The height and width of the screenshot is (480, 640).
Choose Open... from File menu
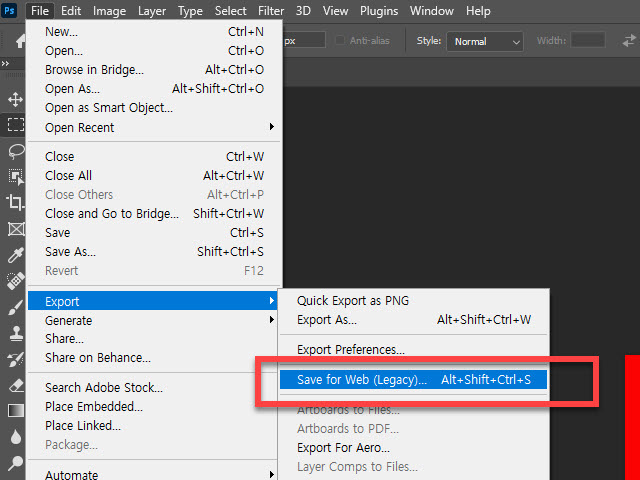154,51
